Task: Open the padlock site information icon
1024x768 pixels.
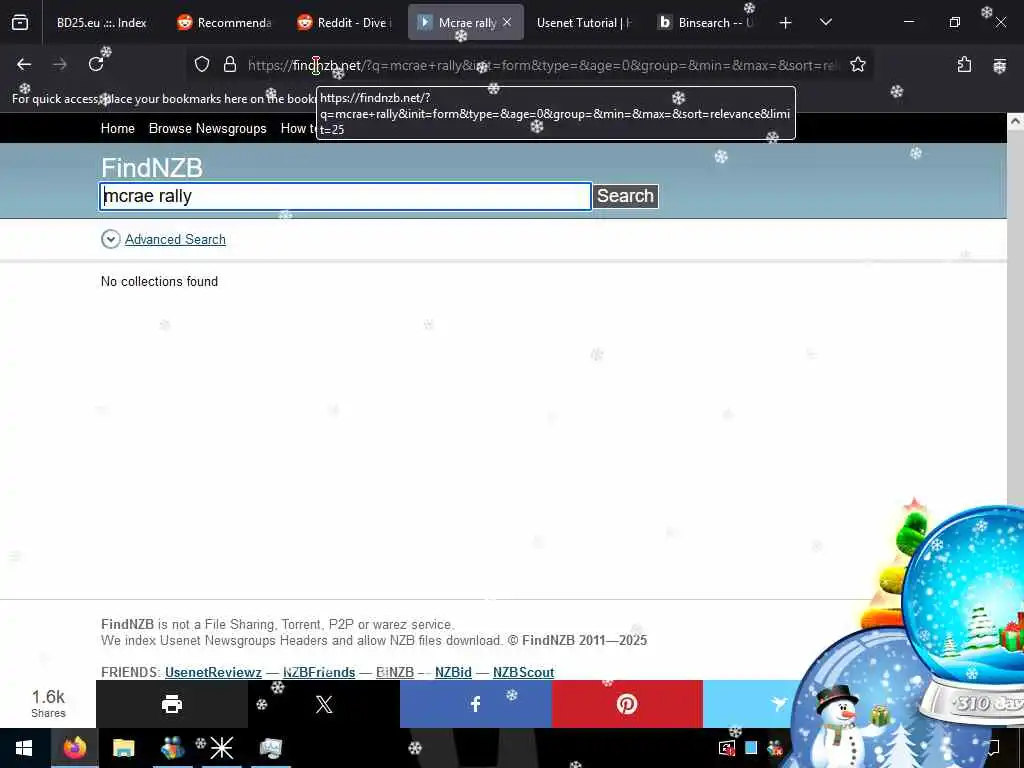Action: (229, 64)
